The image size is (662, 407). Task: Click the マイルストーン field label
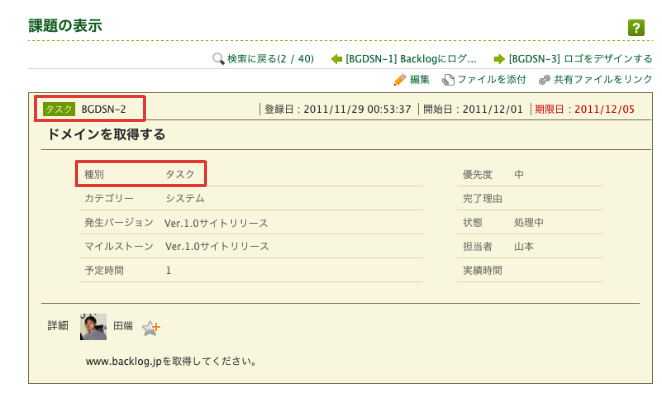119,247
